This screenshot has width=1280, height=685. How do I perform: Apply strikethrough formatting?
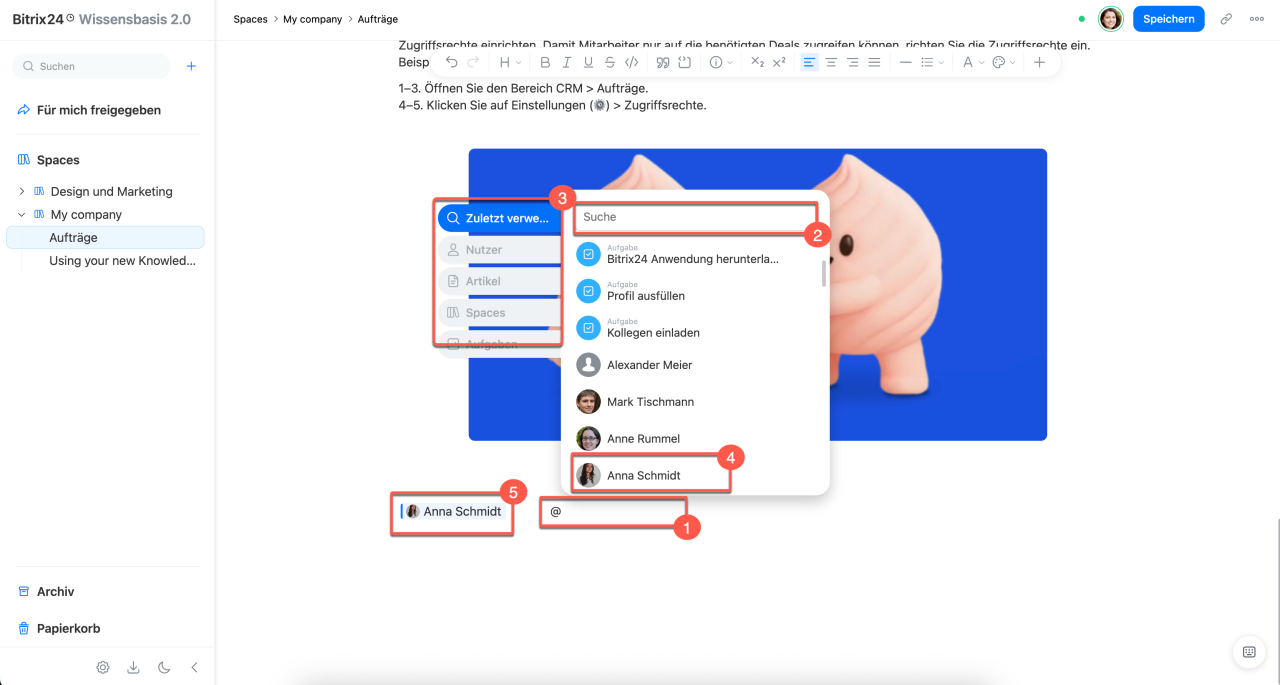coord(610,62)
